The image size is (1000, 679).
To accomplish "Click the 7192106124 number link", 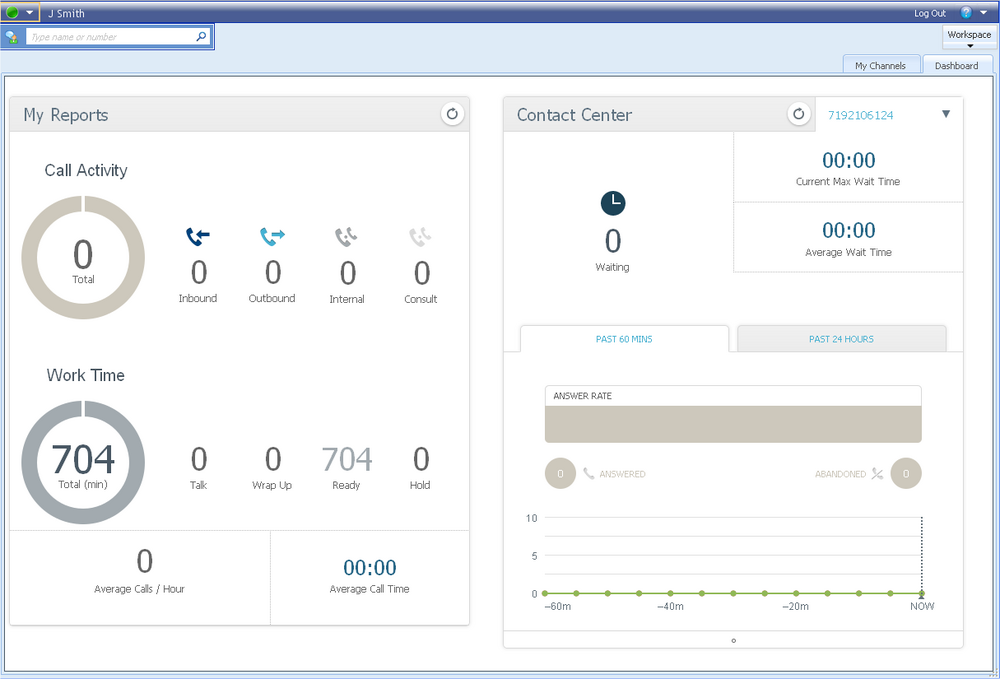I will (860, 115).
